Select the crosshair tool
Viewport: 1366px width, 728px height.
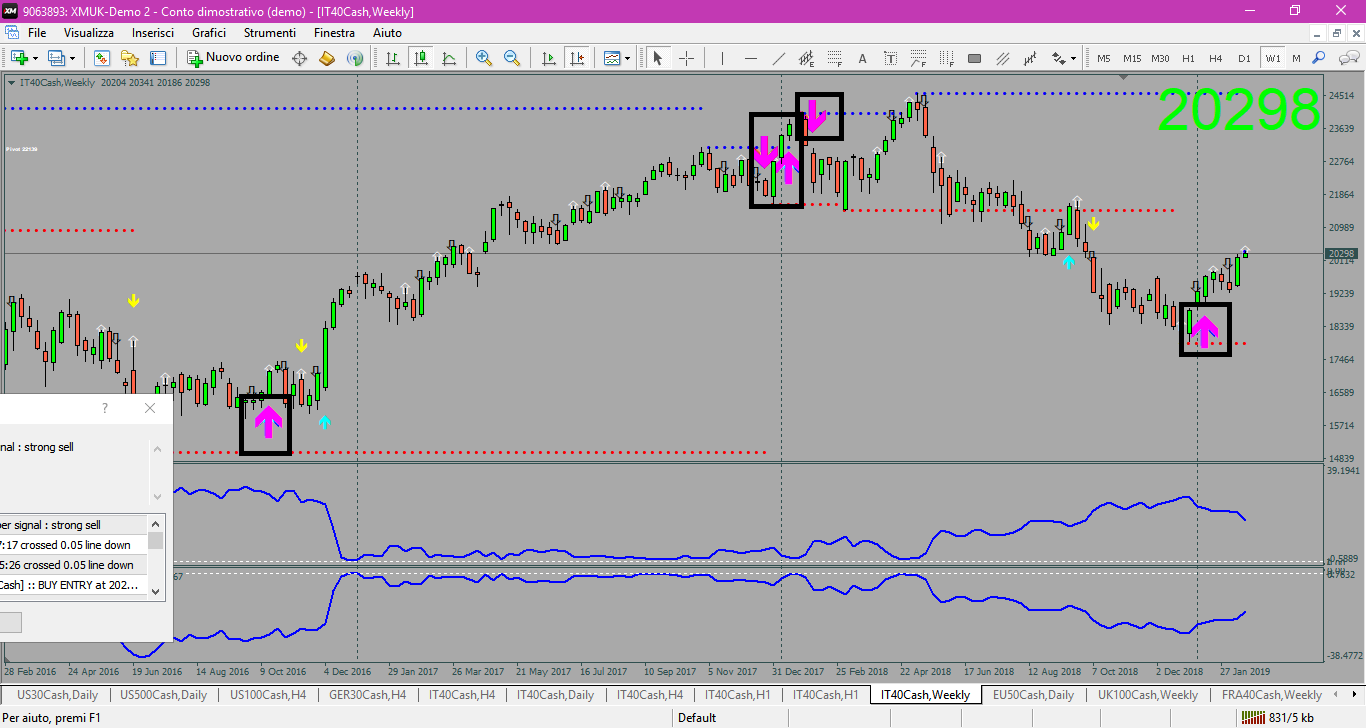[687, 58]
